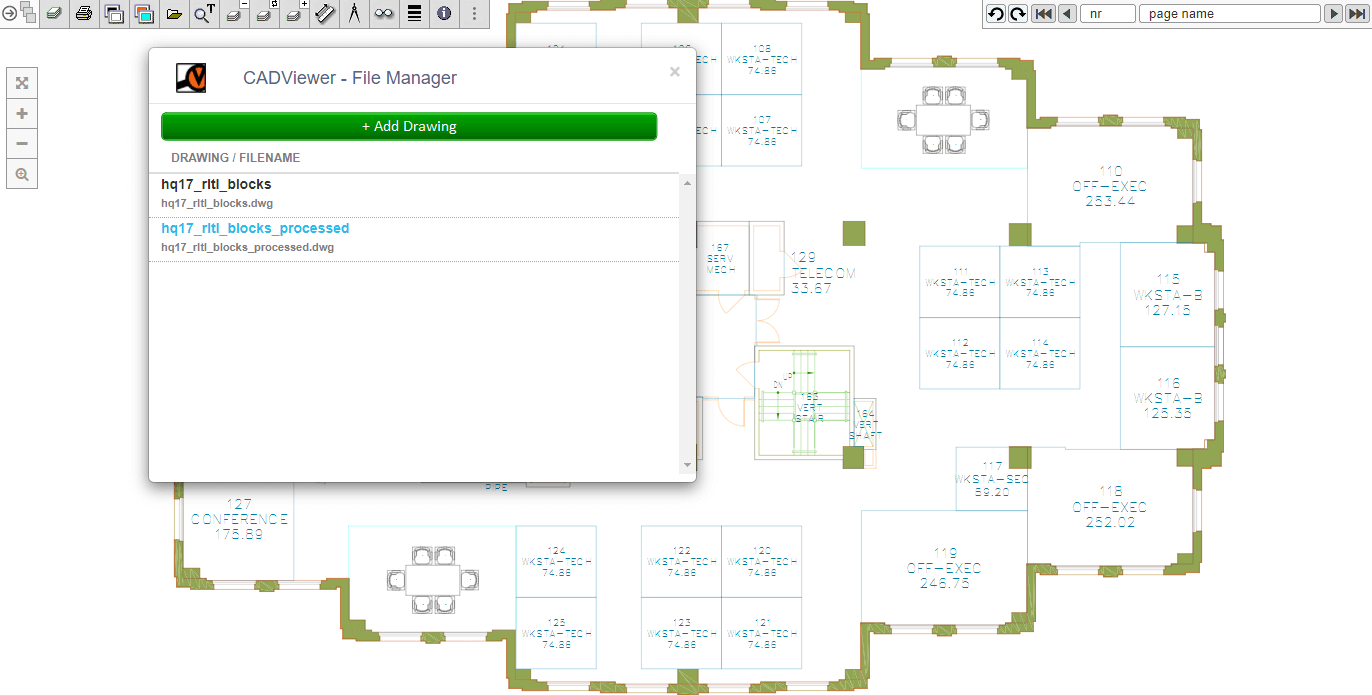The height and width of the screenshot is (696, 1372).
Task: Click the green Add Drawing button
Action: [408, 126]
